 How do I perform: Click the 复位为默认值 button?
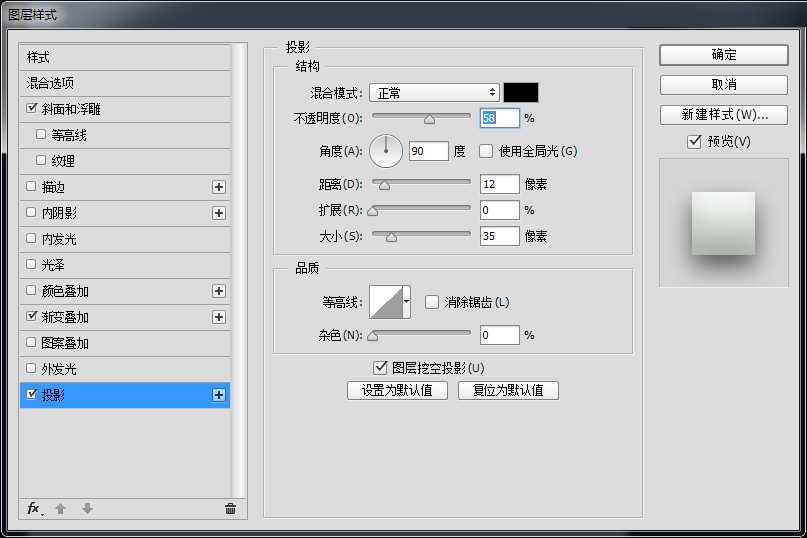point(508,390)
